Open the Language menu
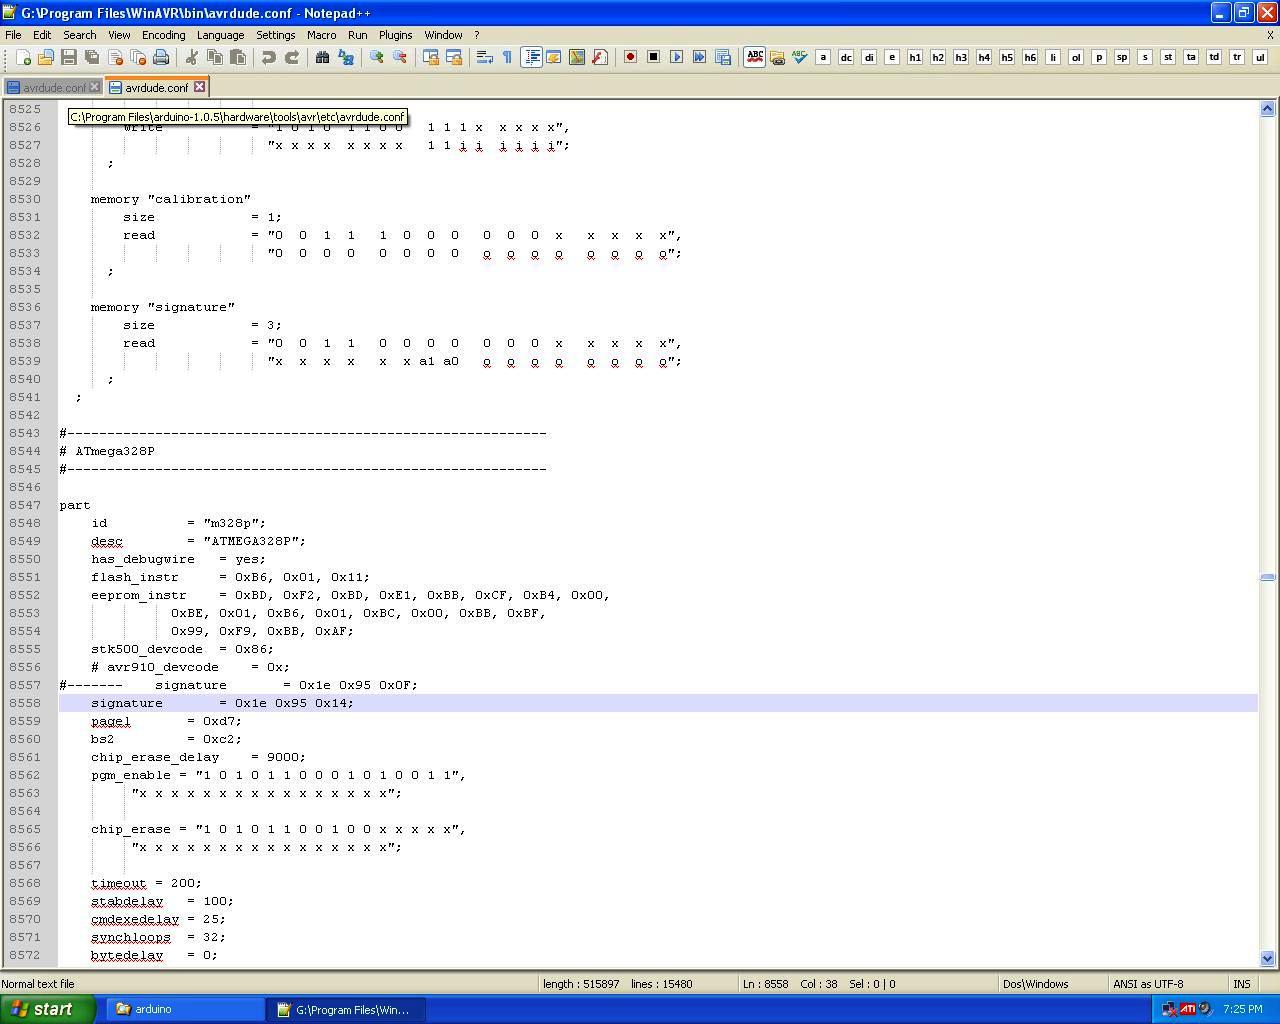Screen dimensions: 1280x1024 [220, 34]
